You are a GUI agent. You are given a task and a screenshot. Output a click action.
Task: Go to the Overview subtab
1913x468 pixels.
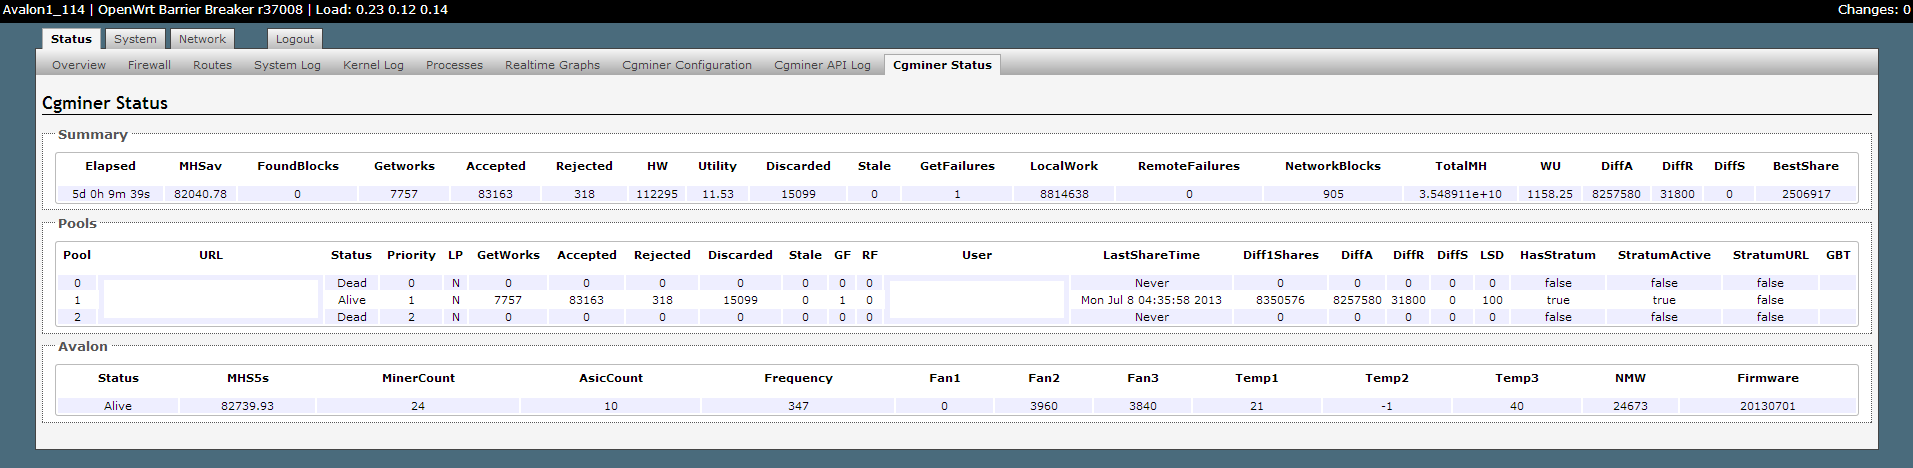pyautogui.click(x=79, y=65)
